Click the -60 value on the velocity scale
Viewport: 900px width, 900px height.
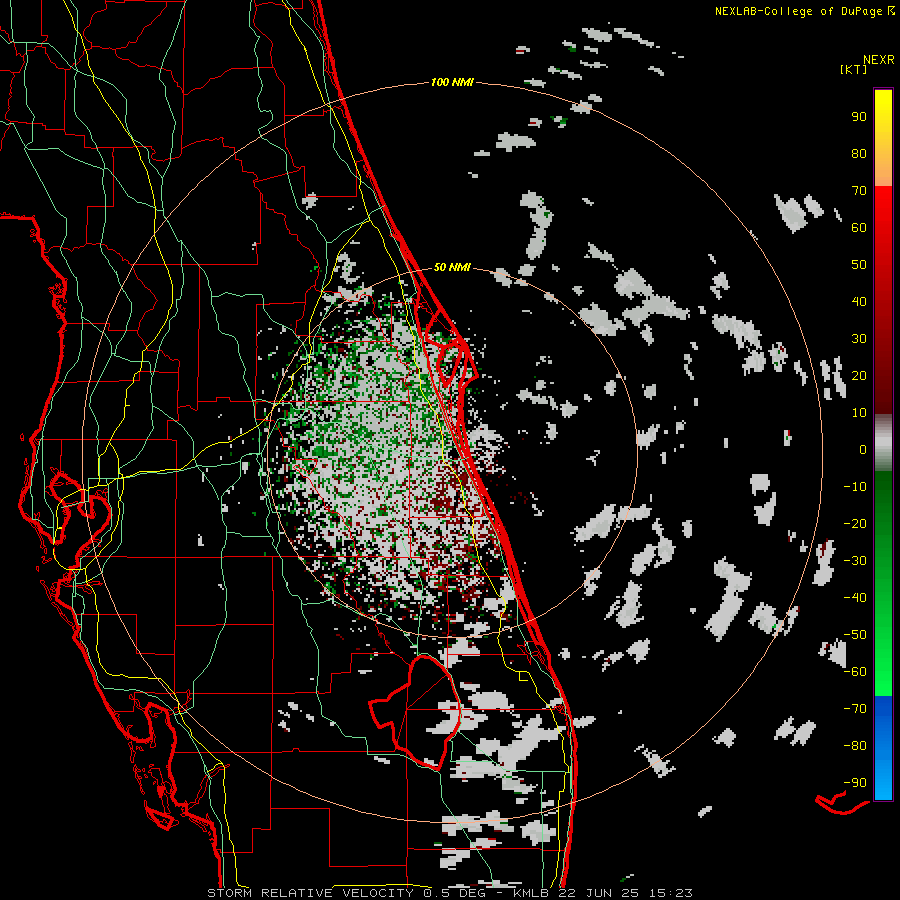click(855, 672)
